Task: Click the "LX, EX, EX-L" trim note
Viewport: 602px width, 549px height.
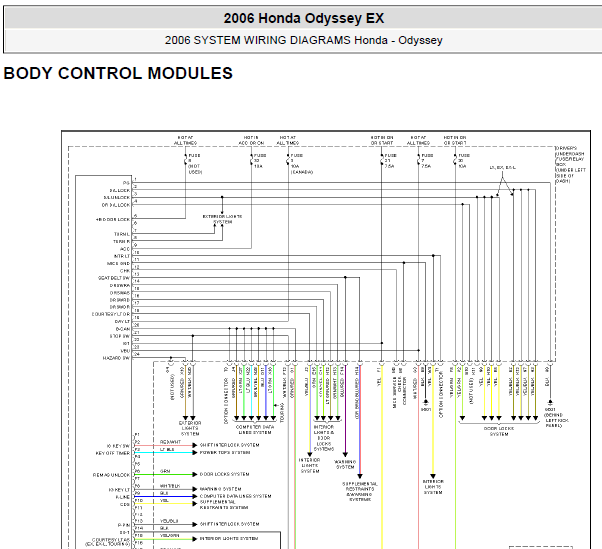Action: click(503, 168)
